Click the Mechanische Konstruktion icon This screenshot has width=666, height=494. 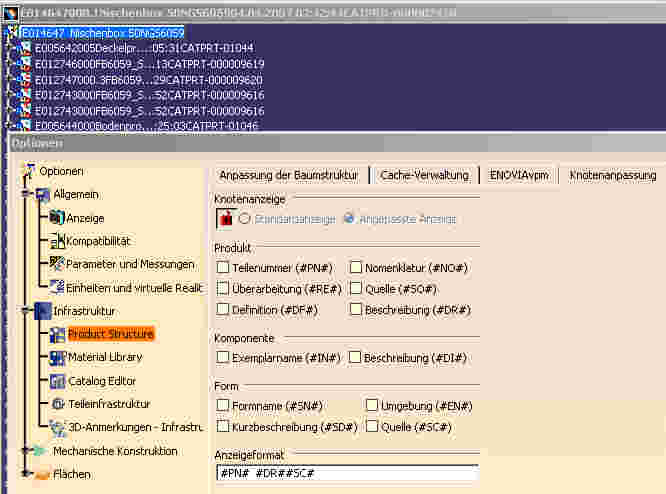[x=41, y=451]
